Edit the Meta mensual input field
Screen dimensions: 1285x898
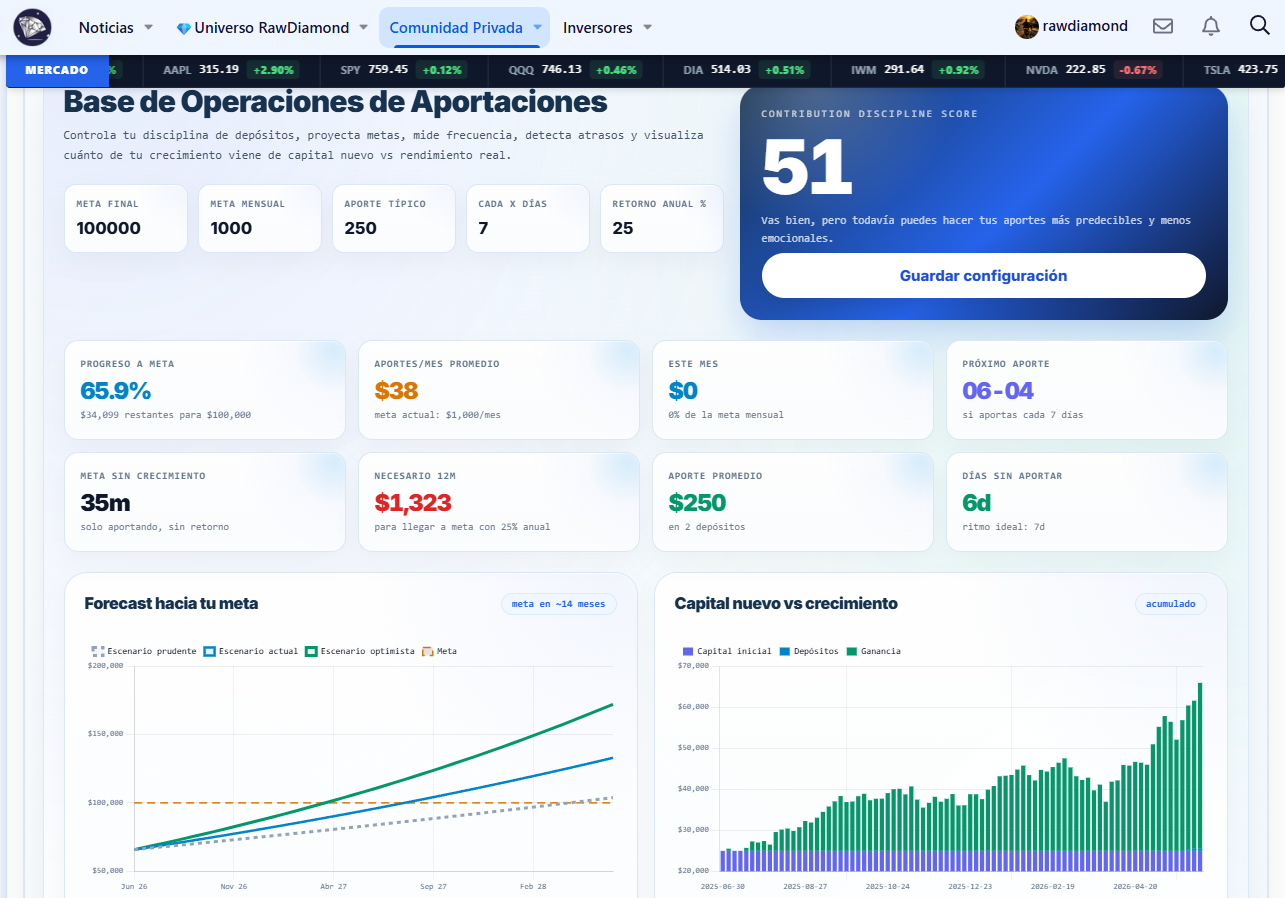pos(260,218)
